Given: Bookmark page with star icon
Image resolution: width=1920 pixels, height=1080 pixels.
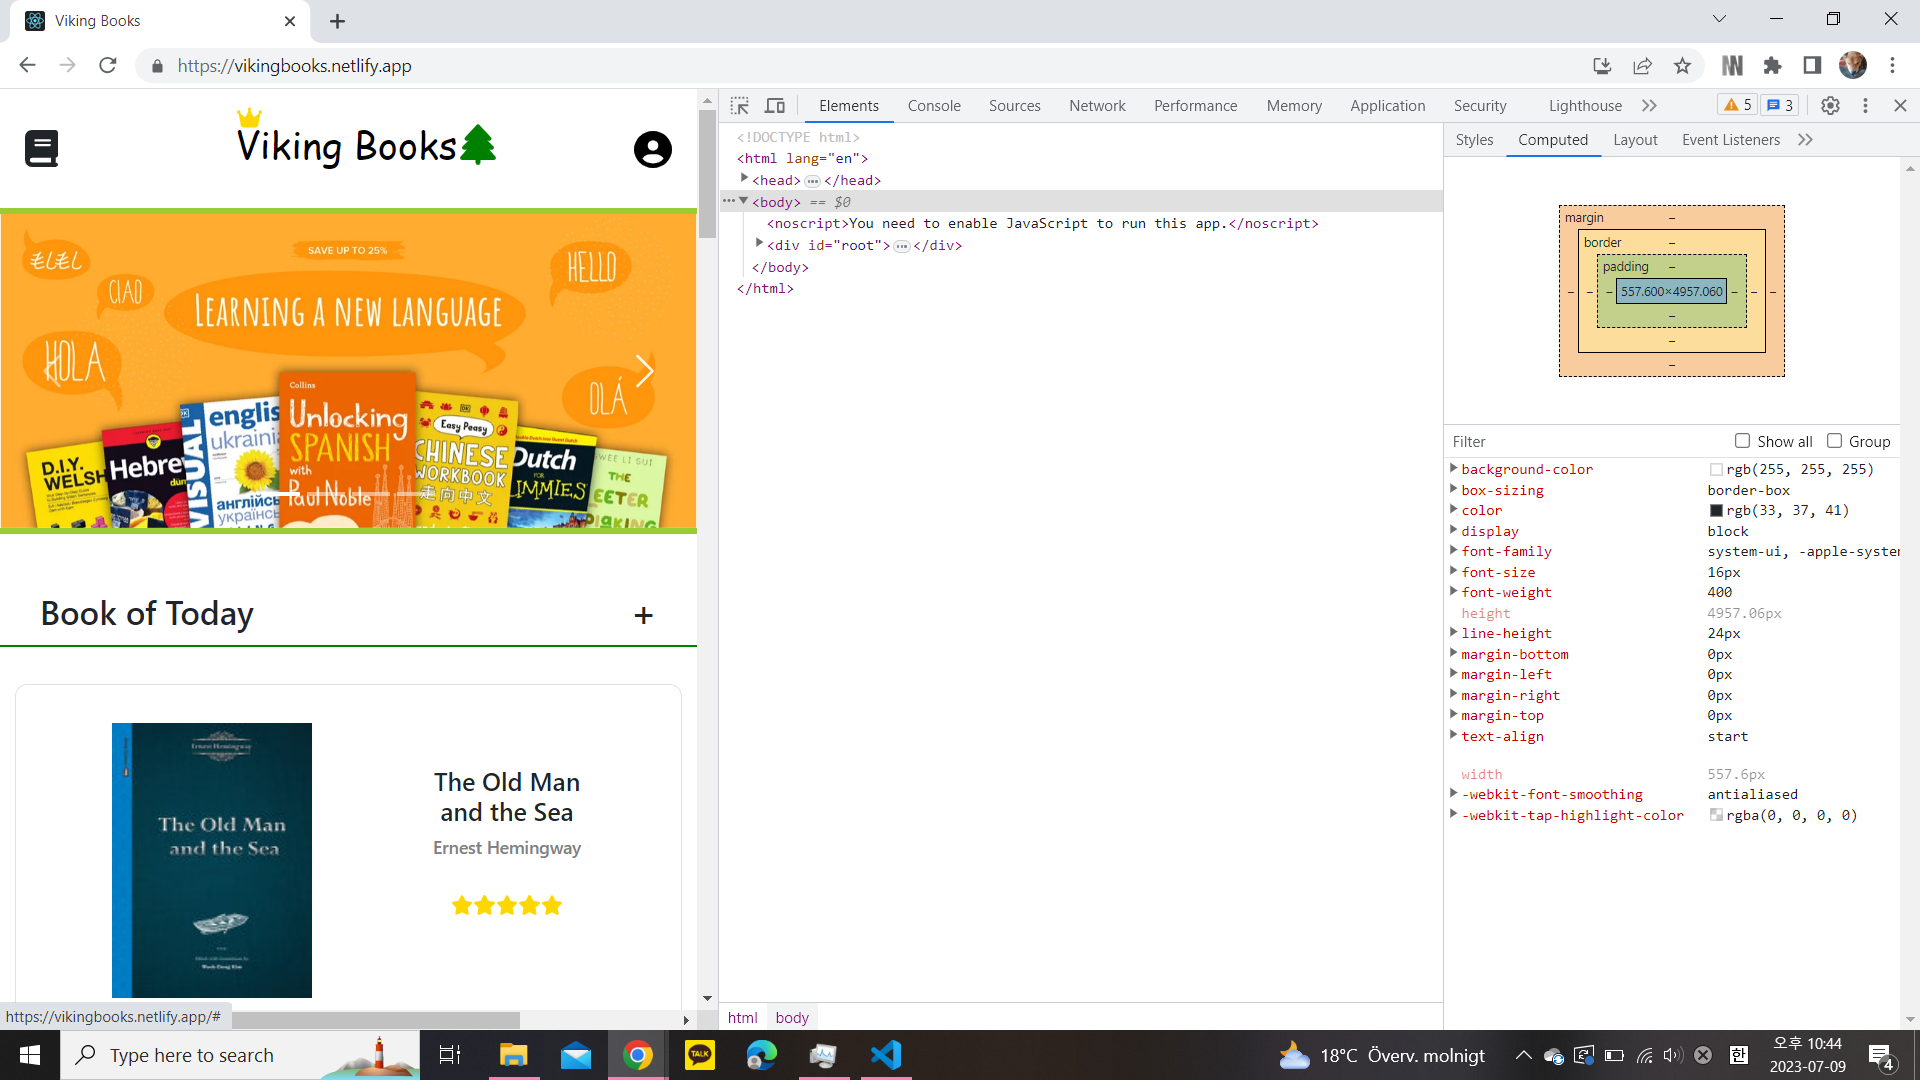Looking at the screenshot, I should 1682,66.
